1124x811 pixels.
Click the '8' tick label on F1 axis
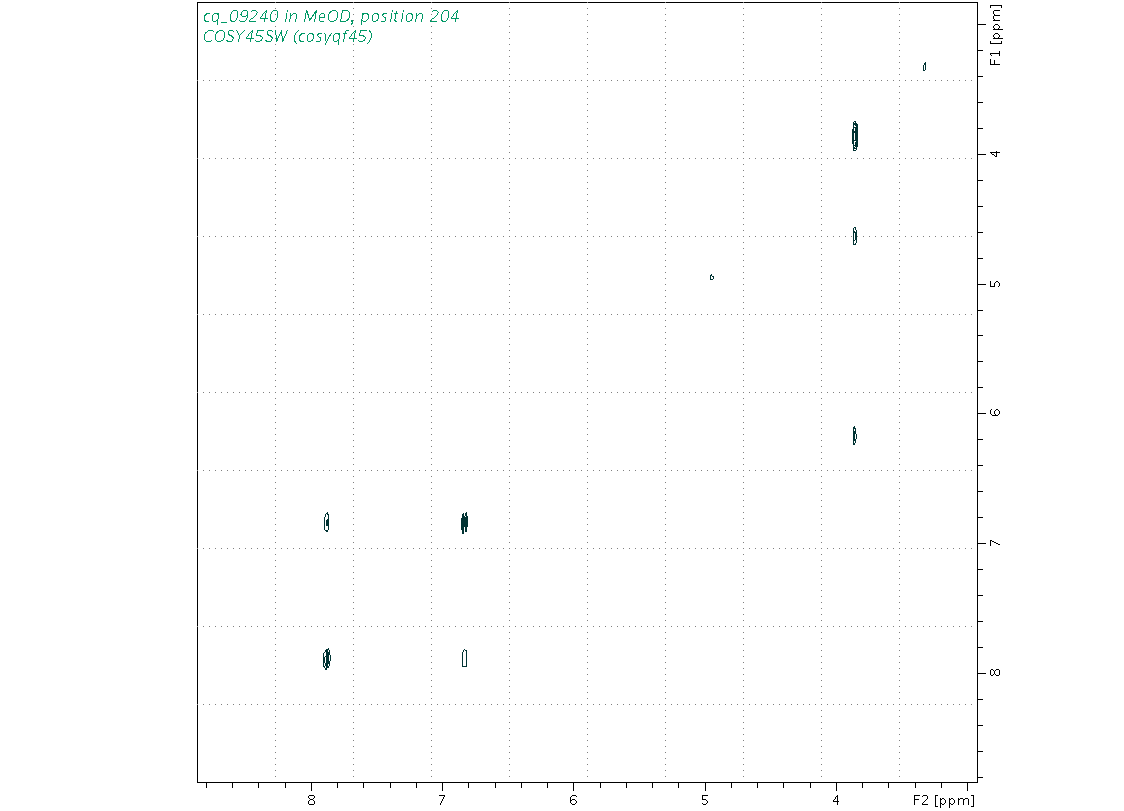coord(995,673)
